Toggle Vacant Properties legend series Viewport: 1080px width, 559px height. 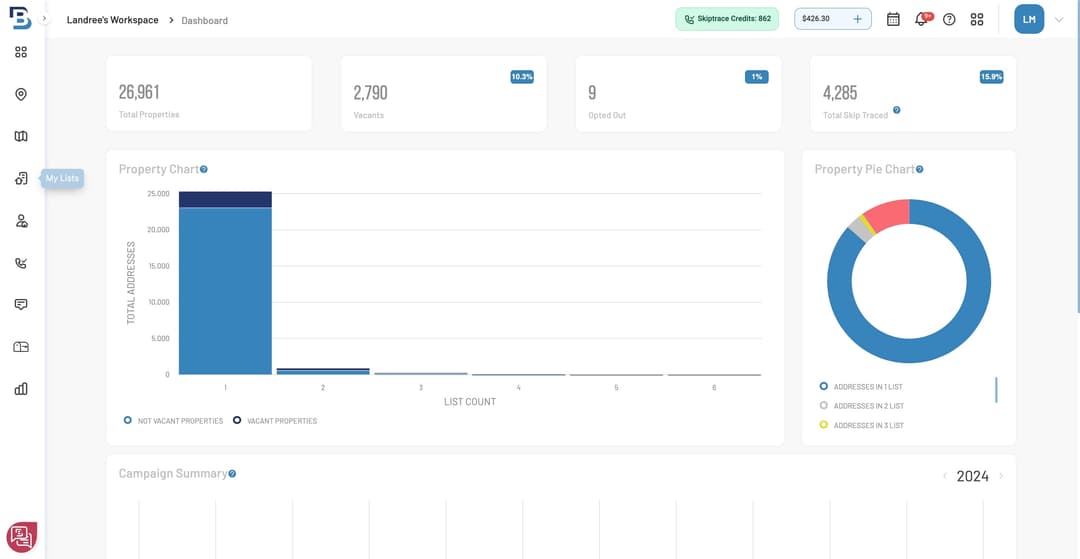275,421
